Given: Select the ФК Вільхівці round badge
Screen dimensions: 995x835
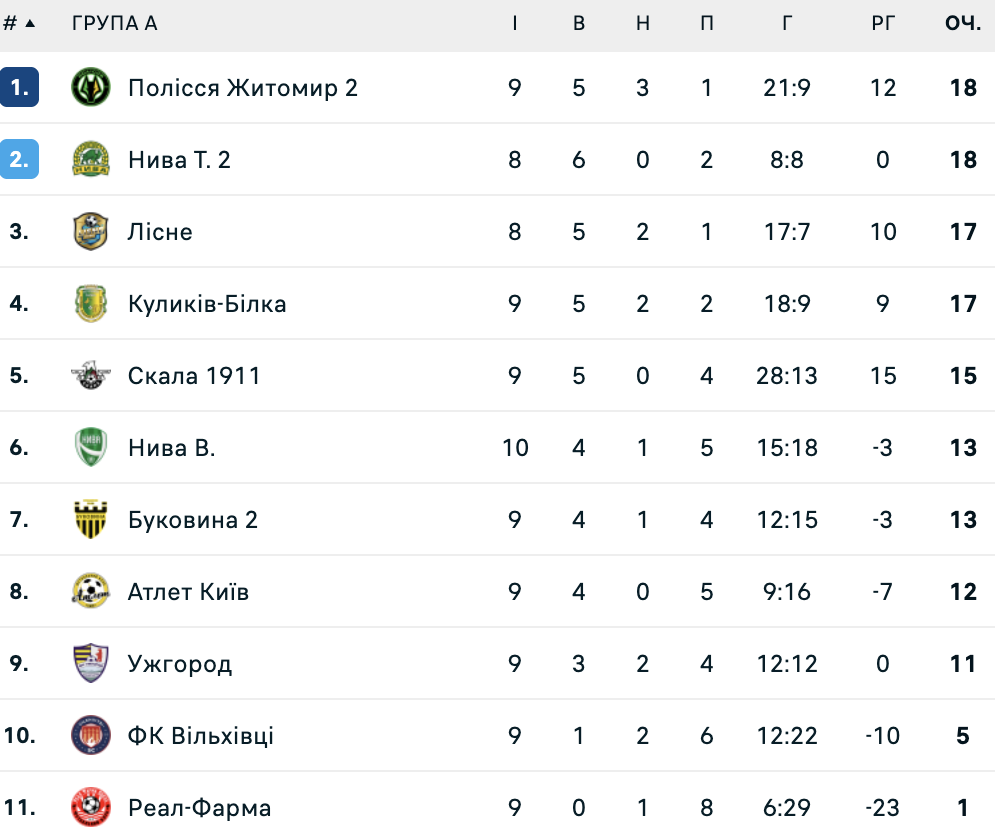Looking at the screenshot, I should click(x=91, y=736).
